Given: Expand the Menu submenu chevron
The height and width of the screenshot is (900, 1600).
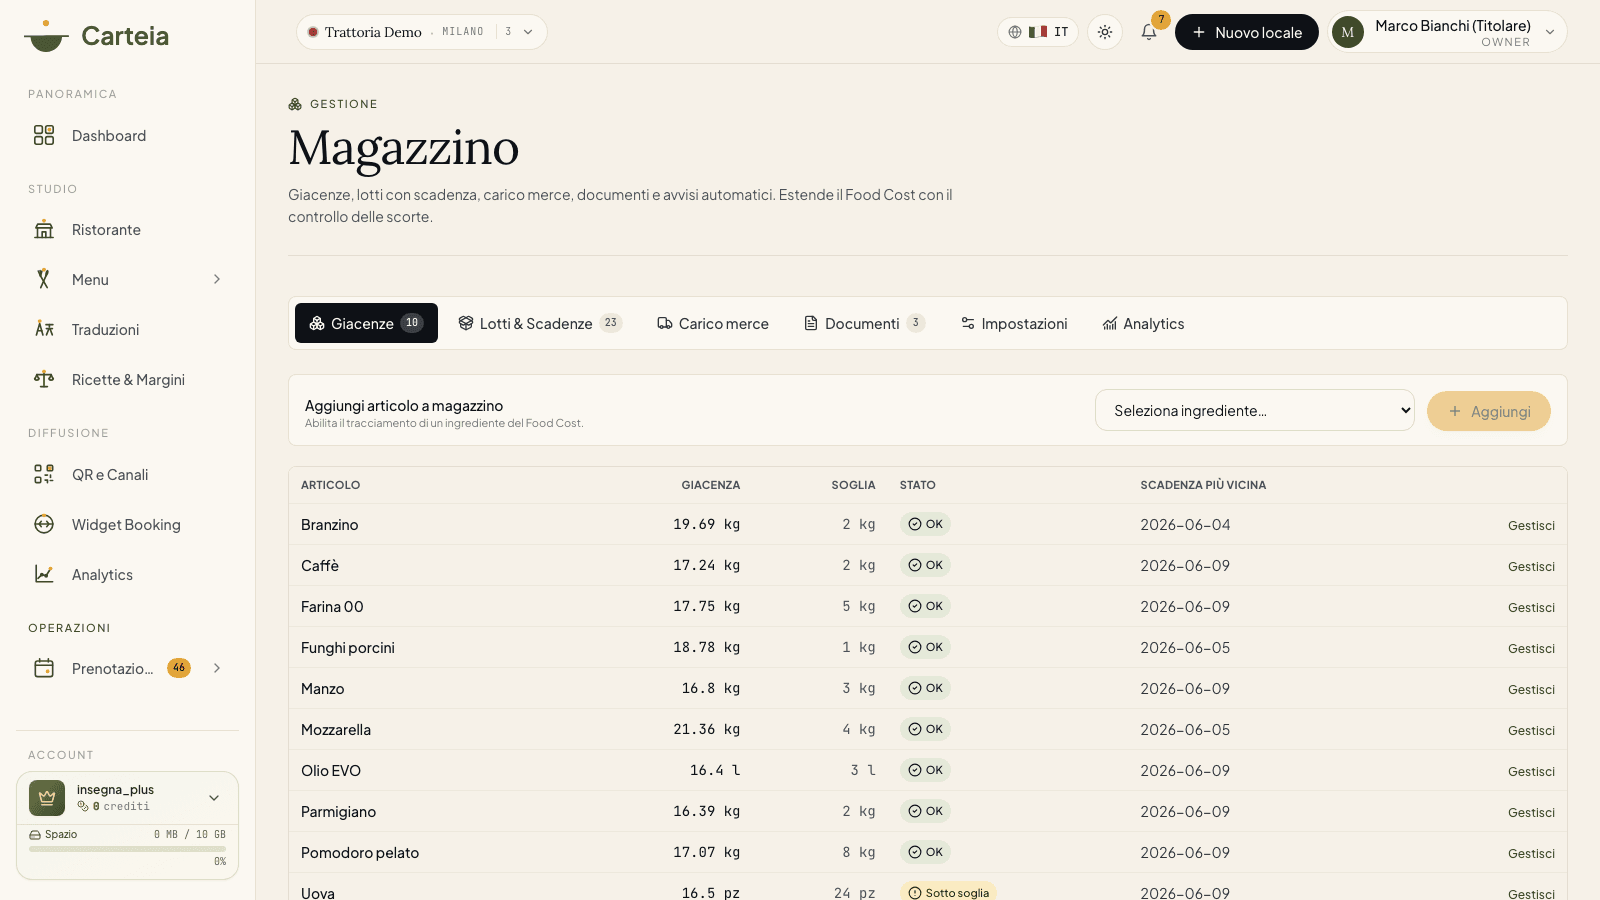Looking at the screenshot, I should [217, 279].
